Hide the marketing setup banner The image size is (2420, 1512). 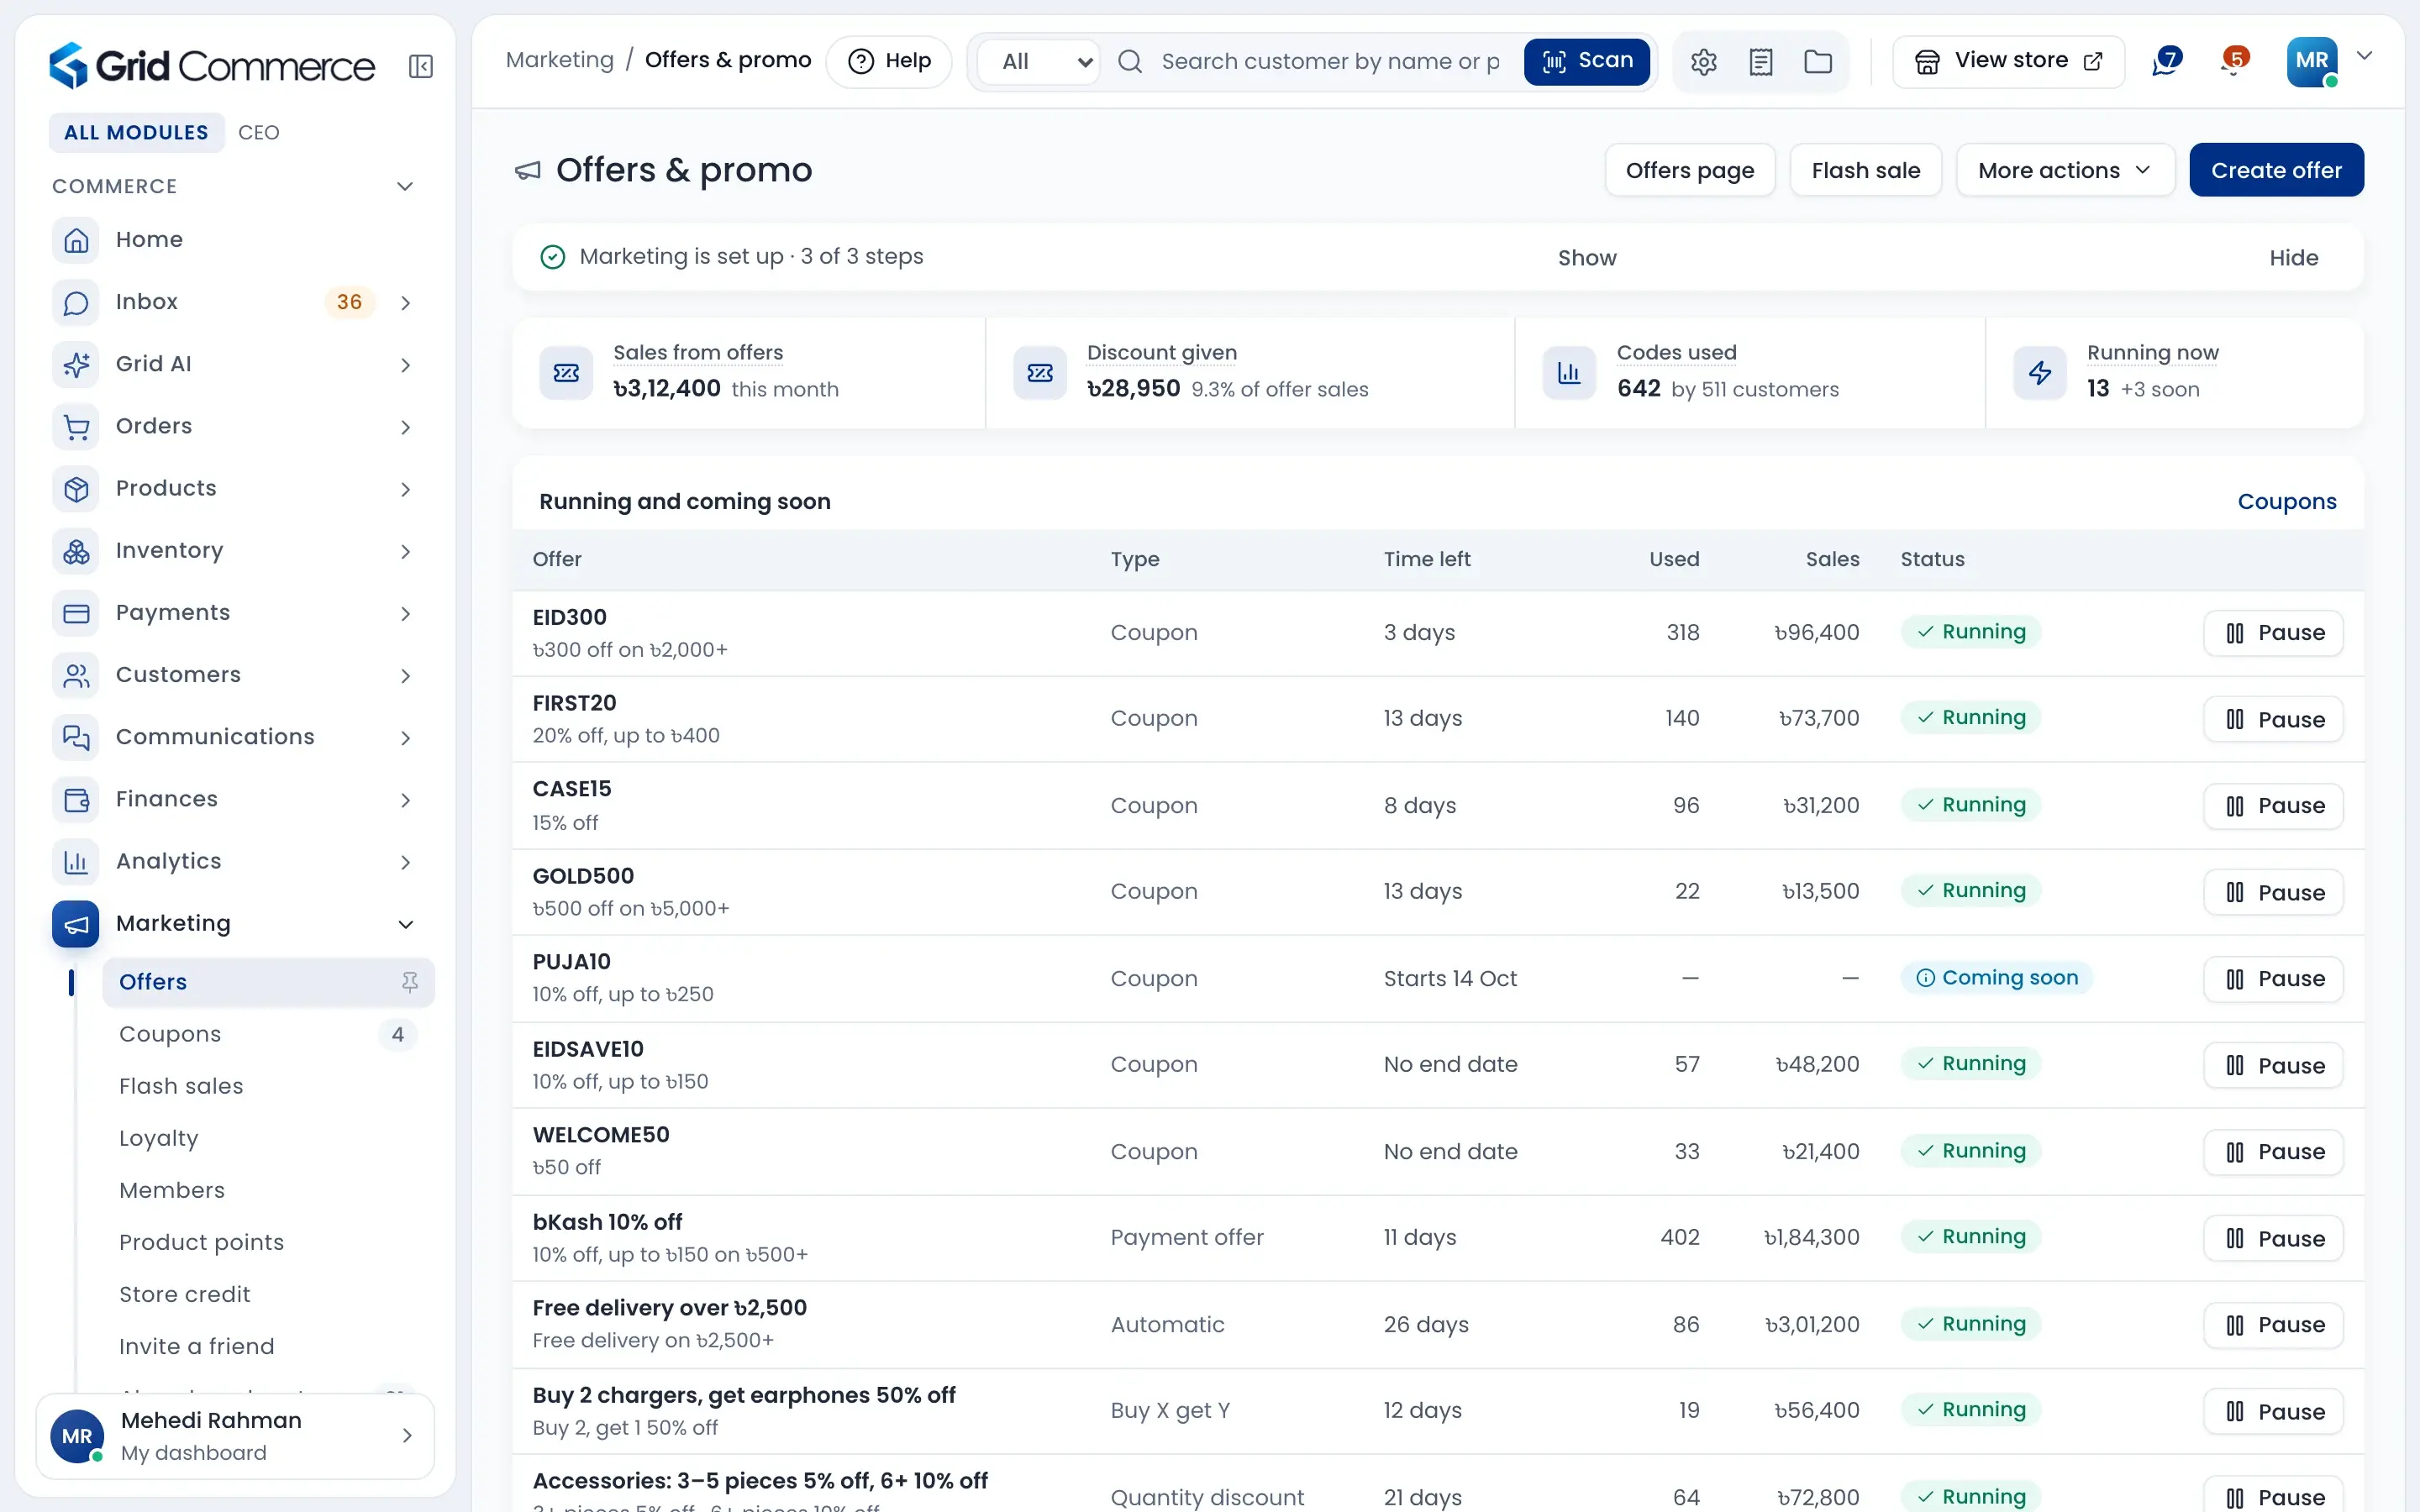point(2293,258)
